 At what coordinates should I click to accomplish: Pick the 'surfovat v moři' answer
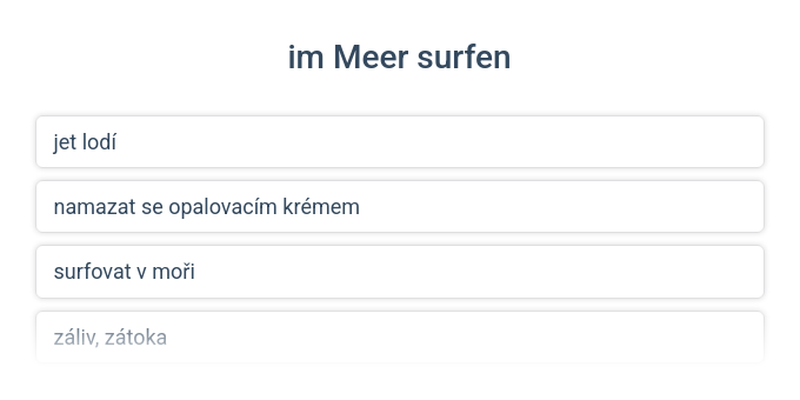[x=400, y=272]
